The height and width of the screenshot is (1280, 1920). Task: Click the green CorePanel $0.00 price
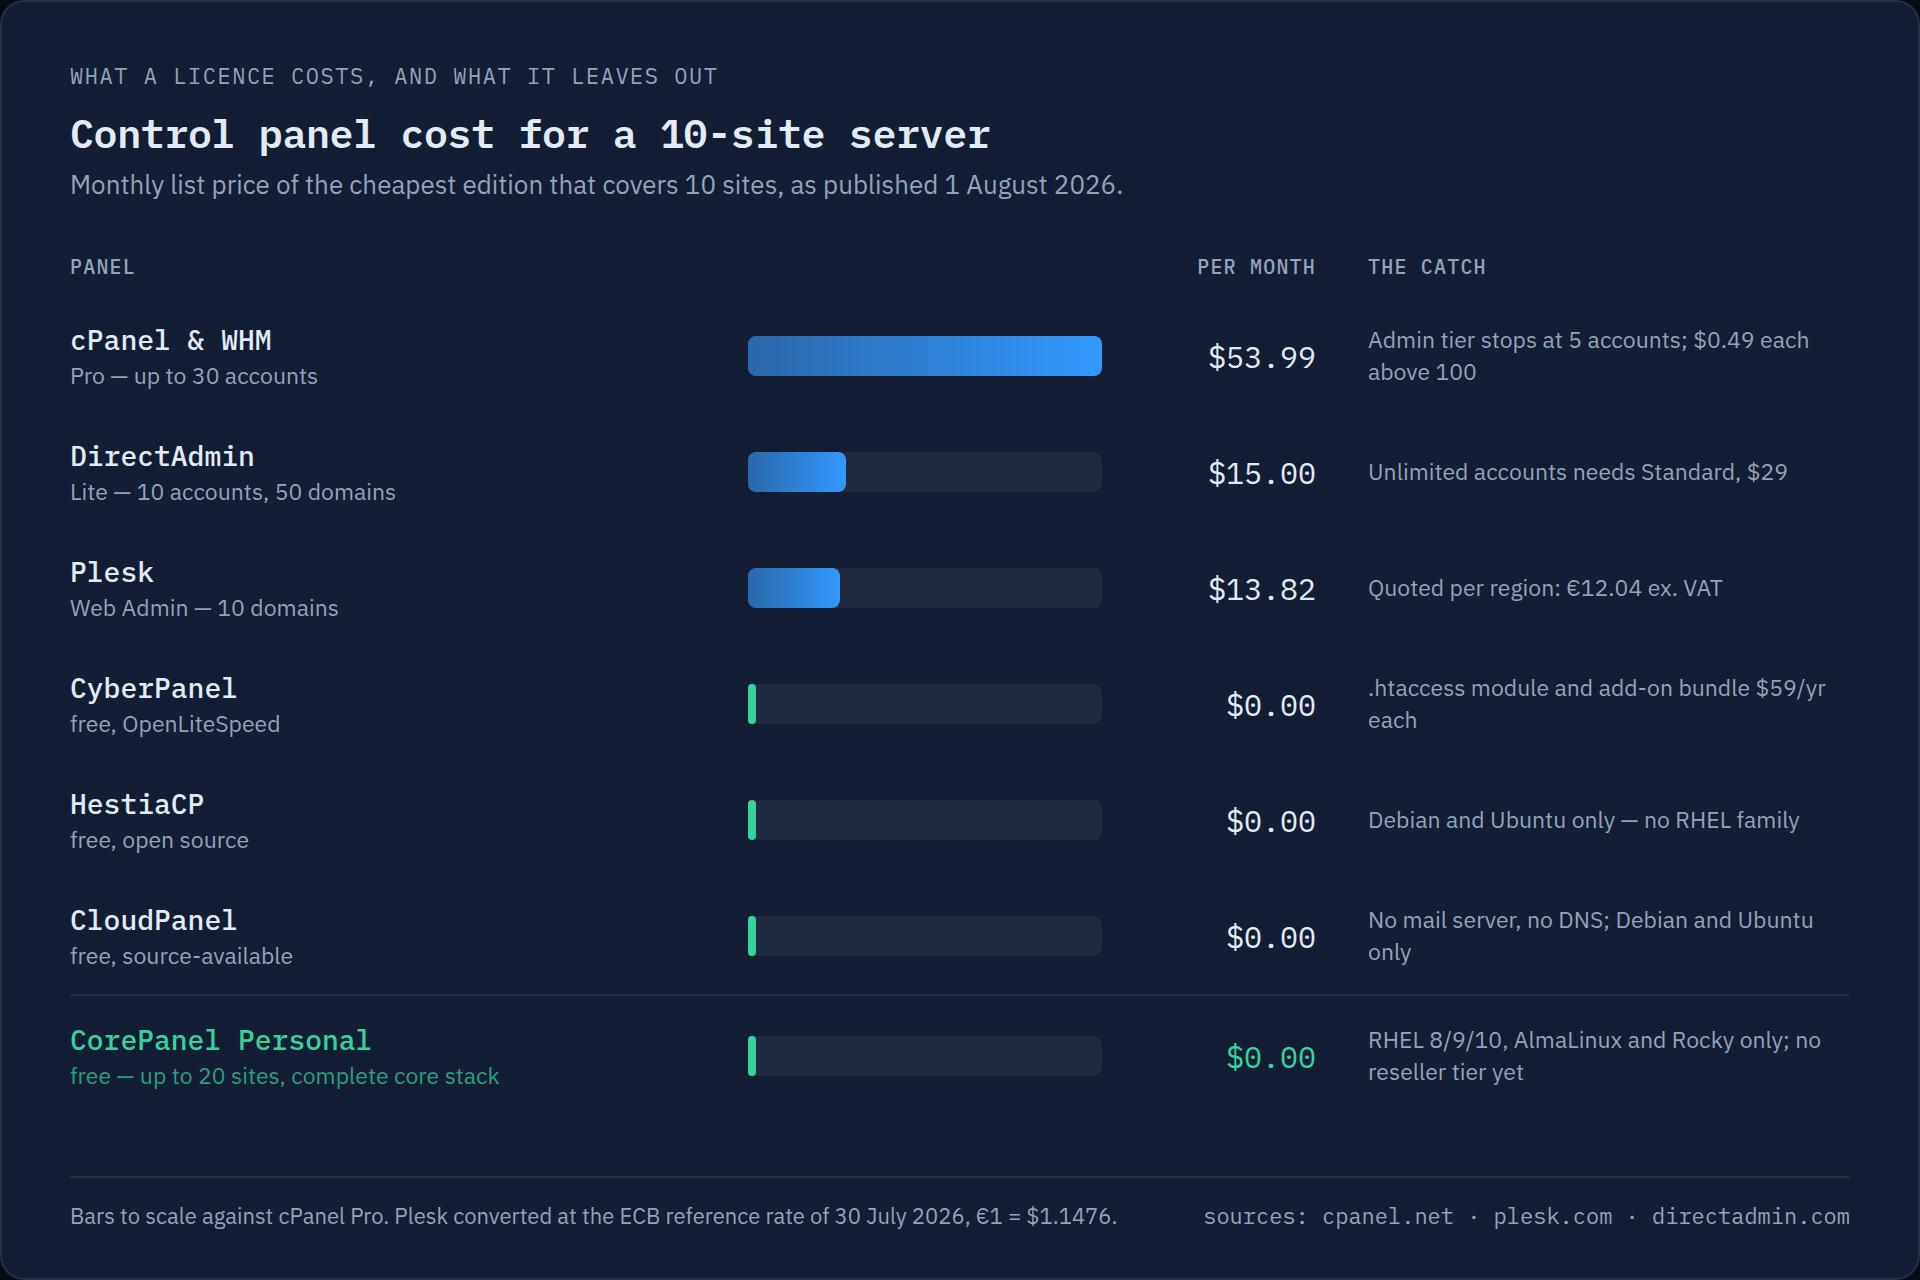click(x=1270, y=1057)
